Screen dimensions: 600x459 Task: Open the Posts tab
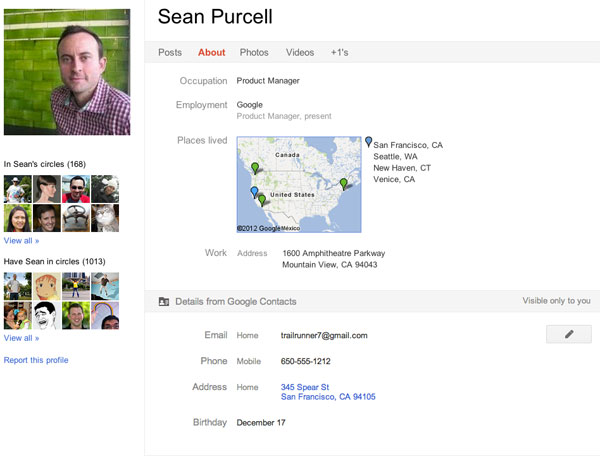pos(170,52)
